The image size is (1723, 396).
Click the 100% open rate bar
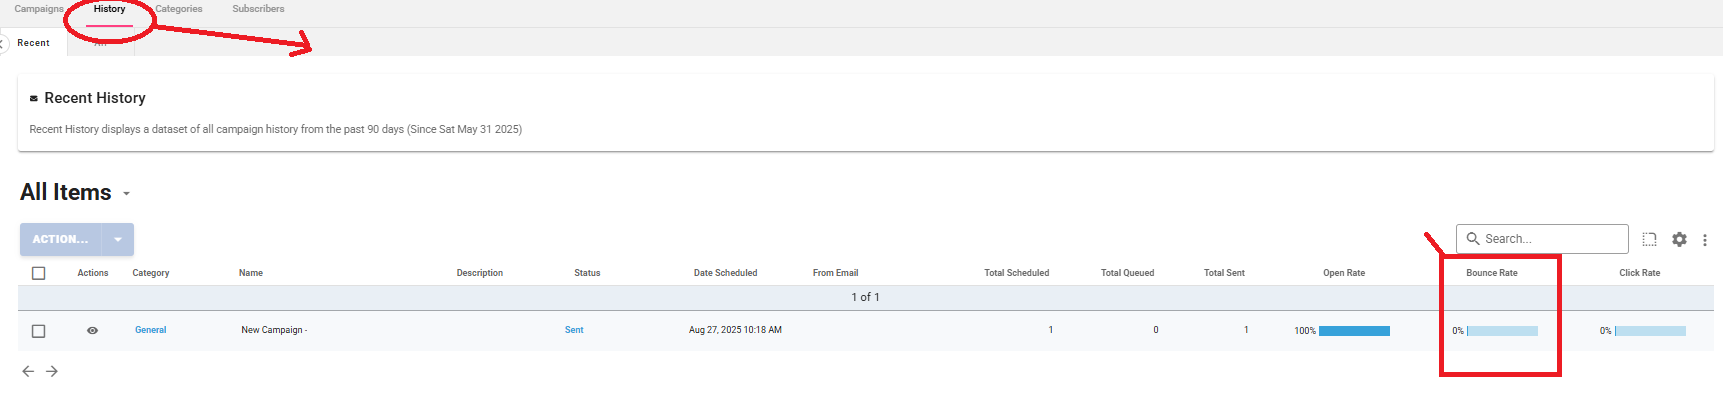1354,331
